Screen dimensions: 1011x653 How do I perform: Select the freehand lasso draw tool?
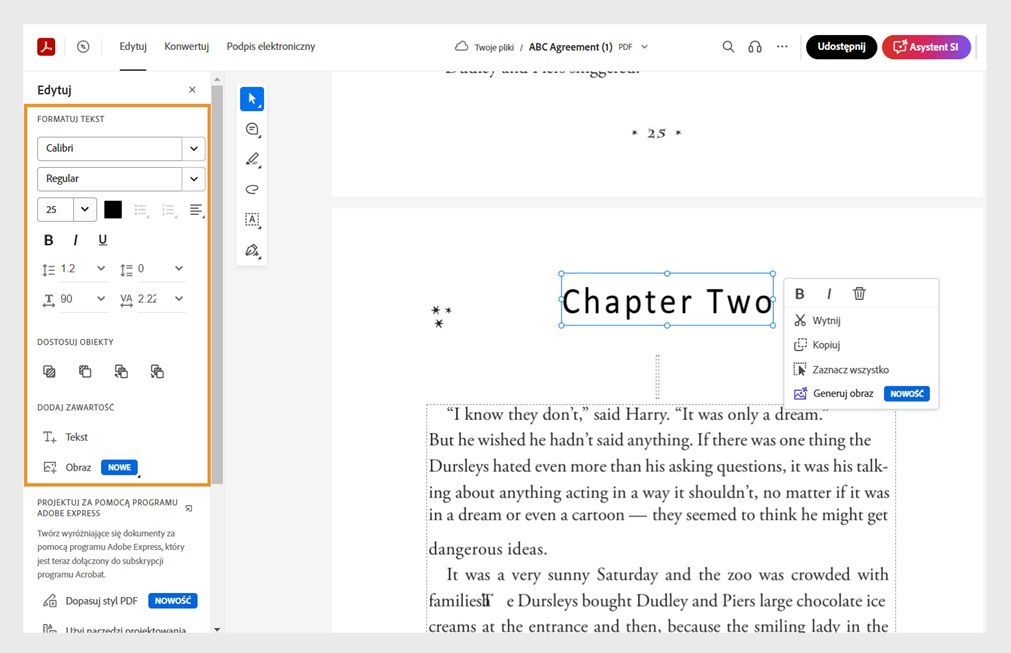click(x=252, y=189)
